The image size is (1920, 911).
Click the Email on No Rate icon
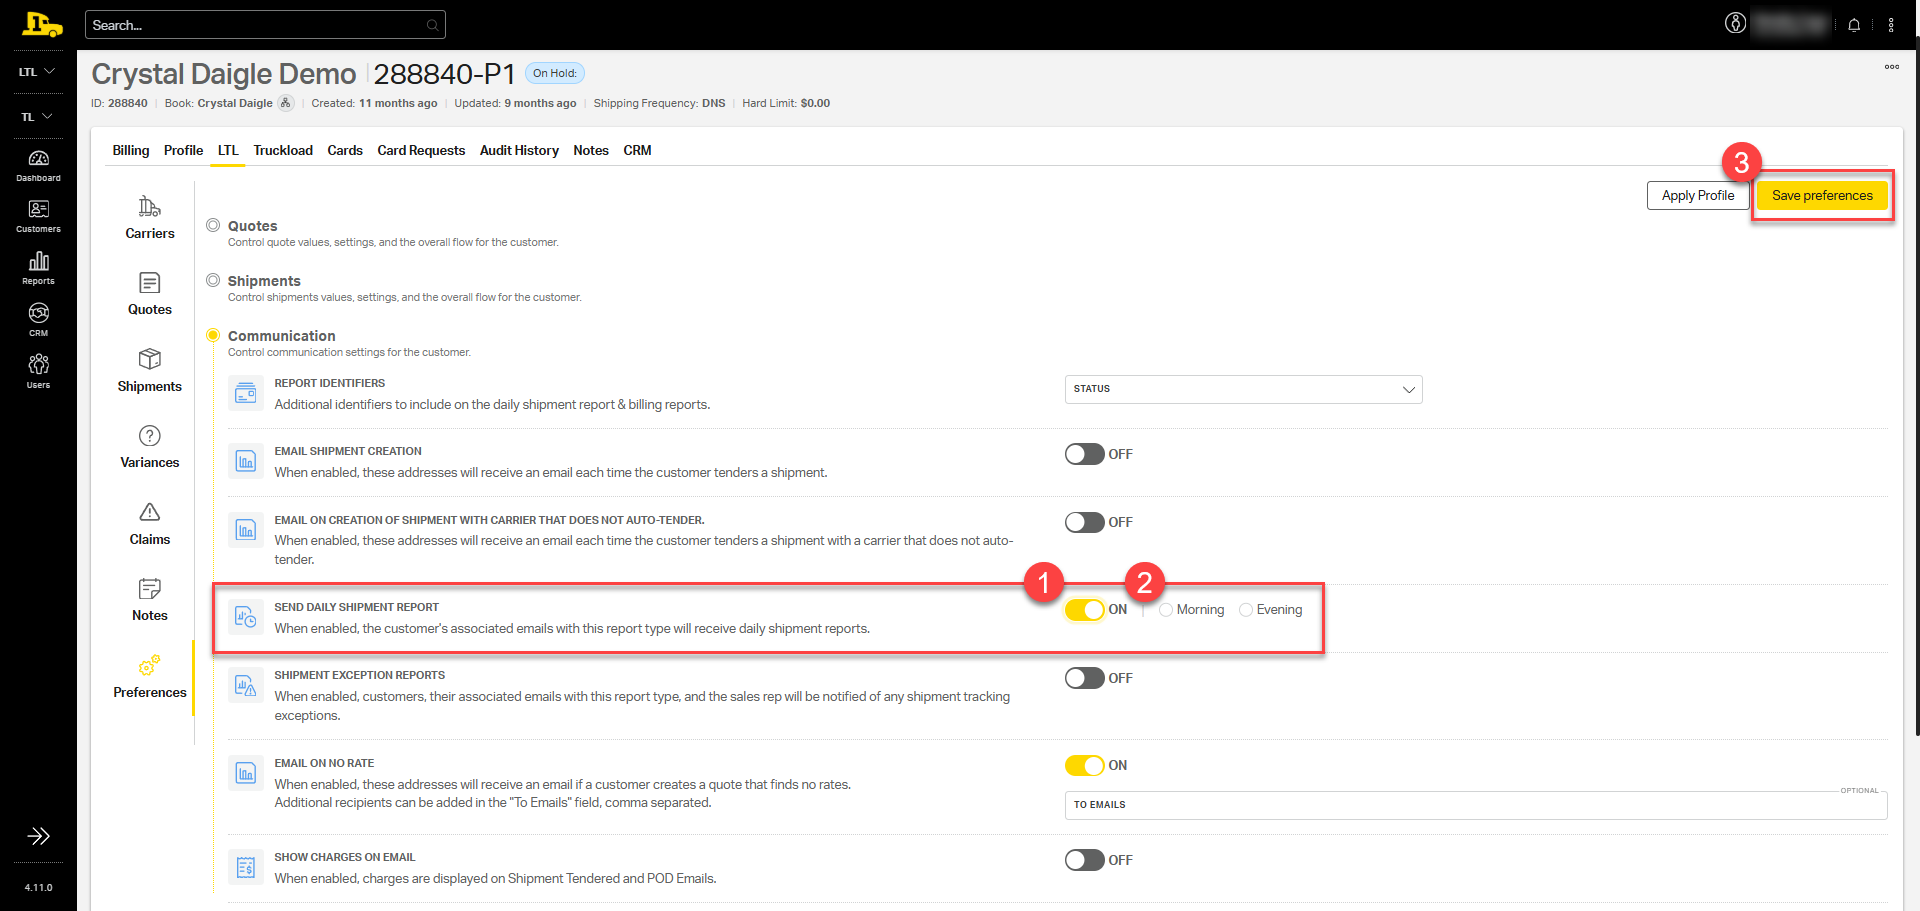pyautogui.click(x=246, y=773)
